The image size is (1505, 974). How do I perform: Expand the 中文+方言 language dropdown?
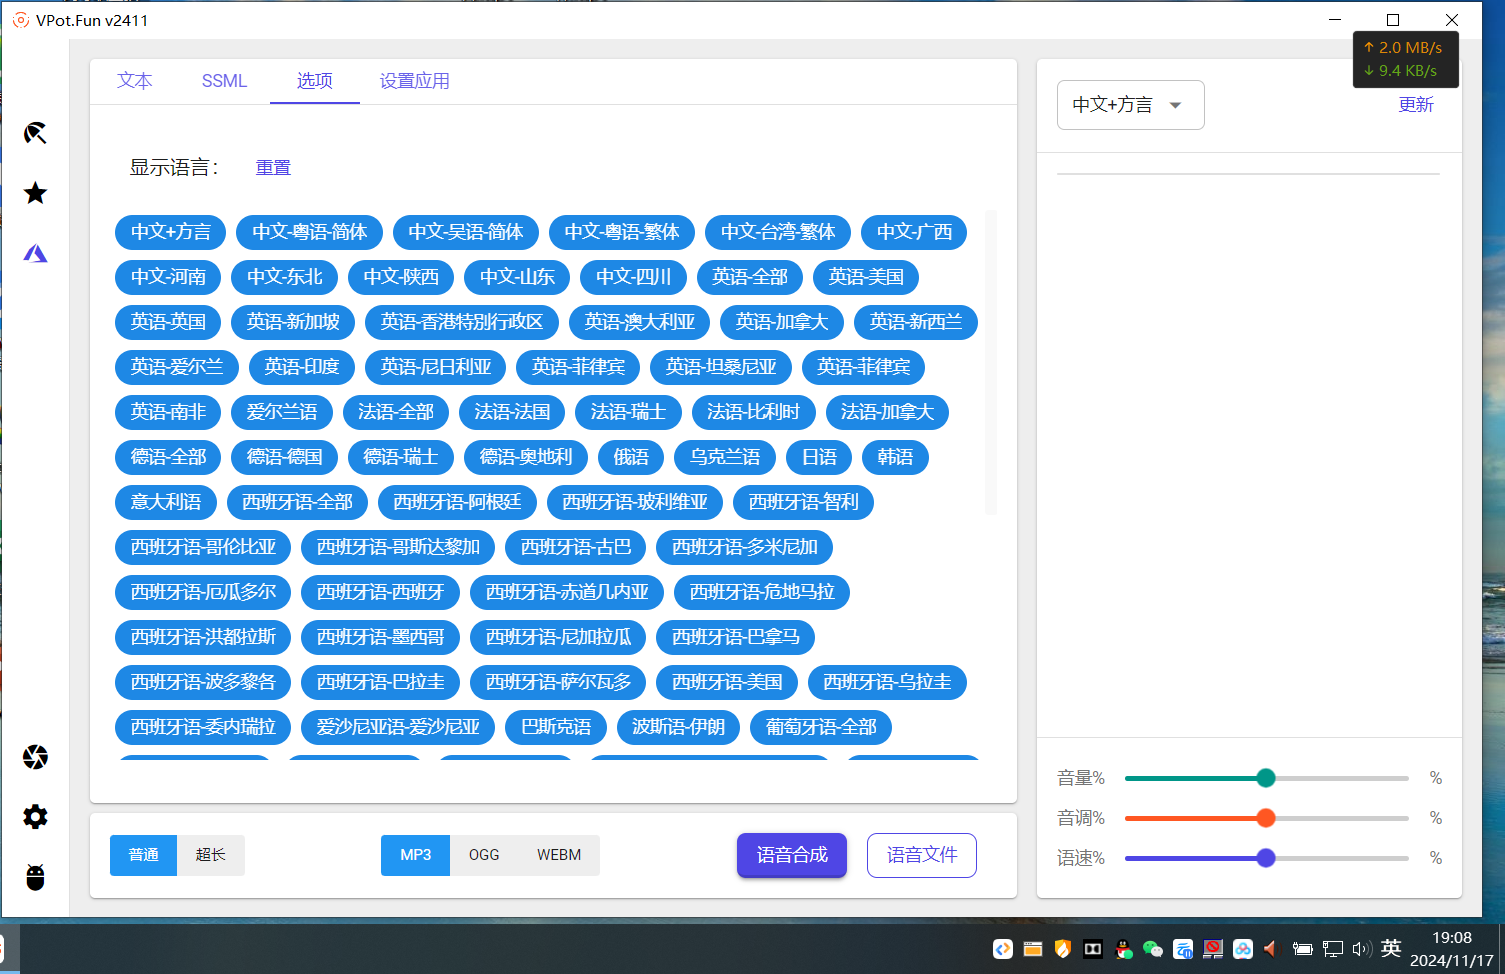click(1130, 105)
